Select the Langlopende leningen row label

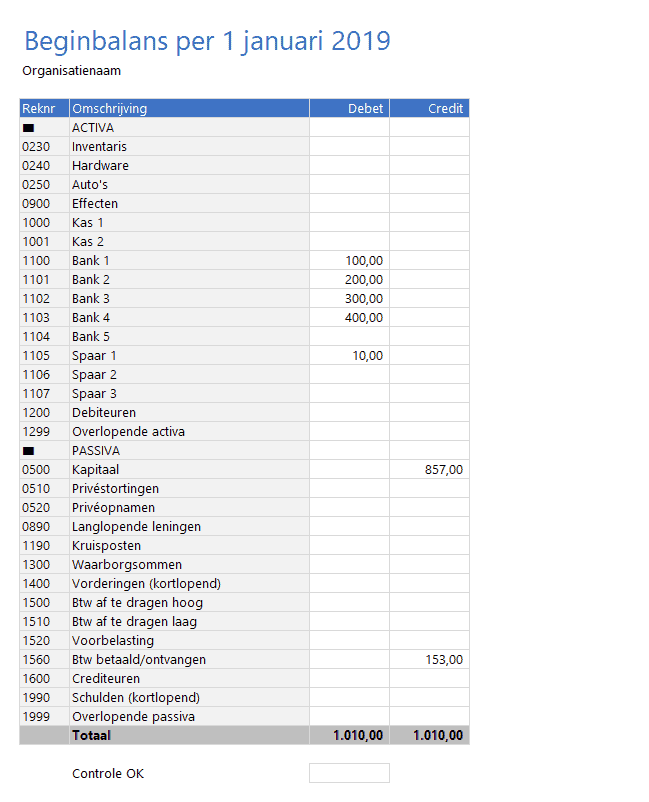point(188,527)
